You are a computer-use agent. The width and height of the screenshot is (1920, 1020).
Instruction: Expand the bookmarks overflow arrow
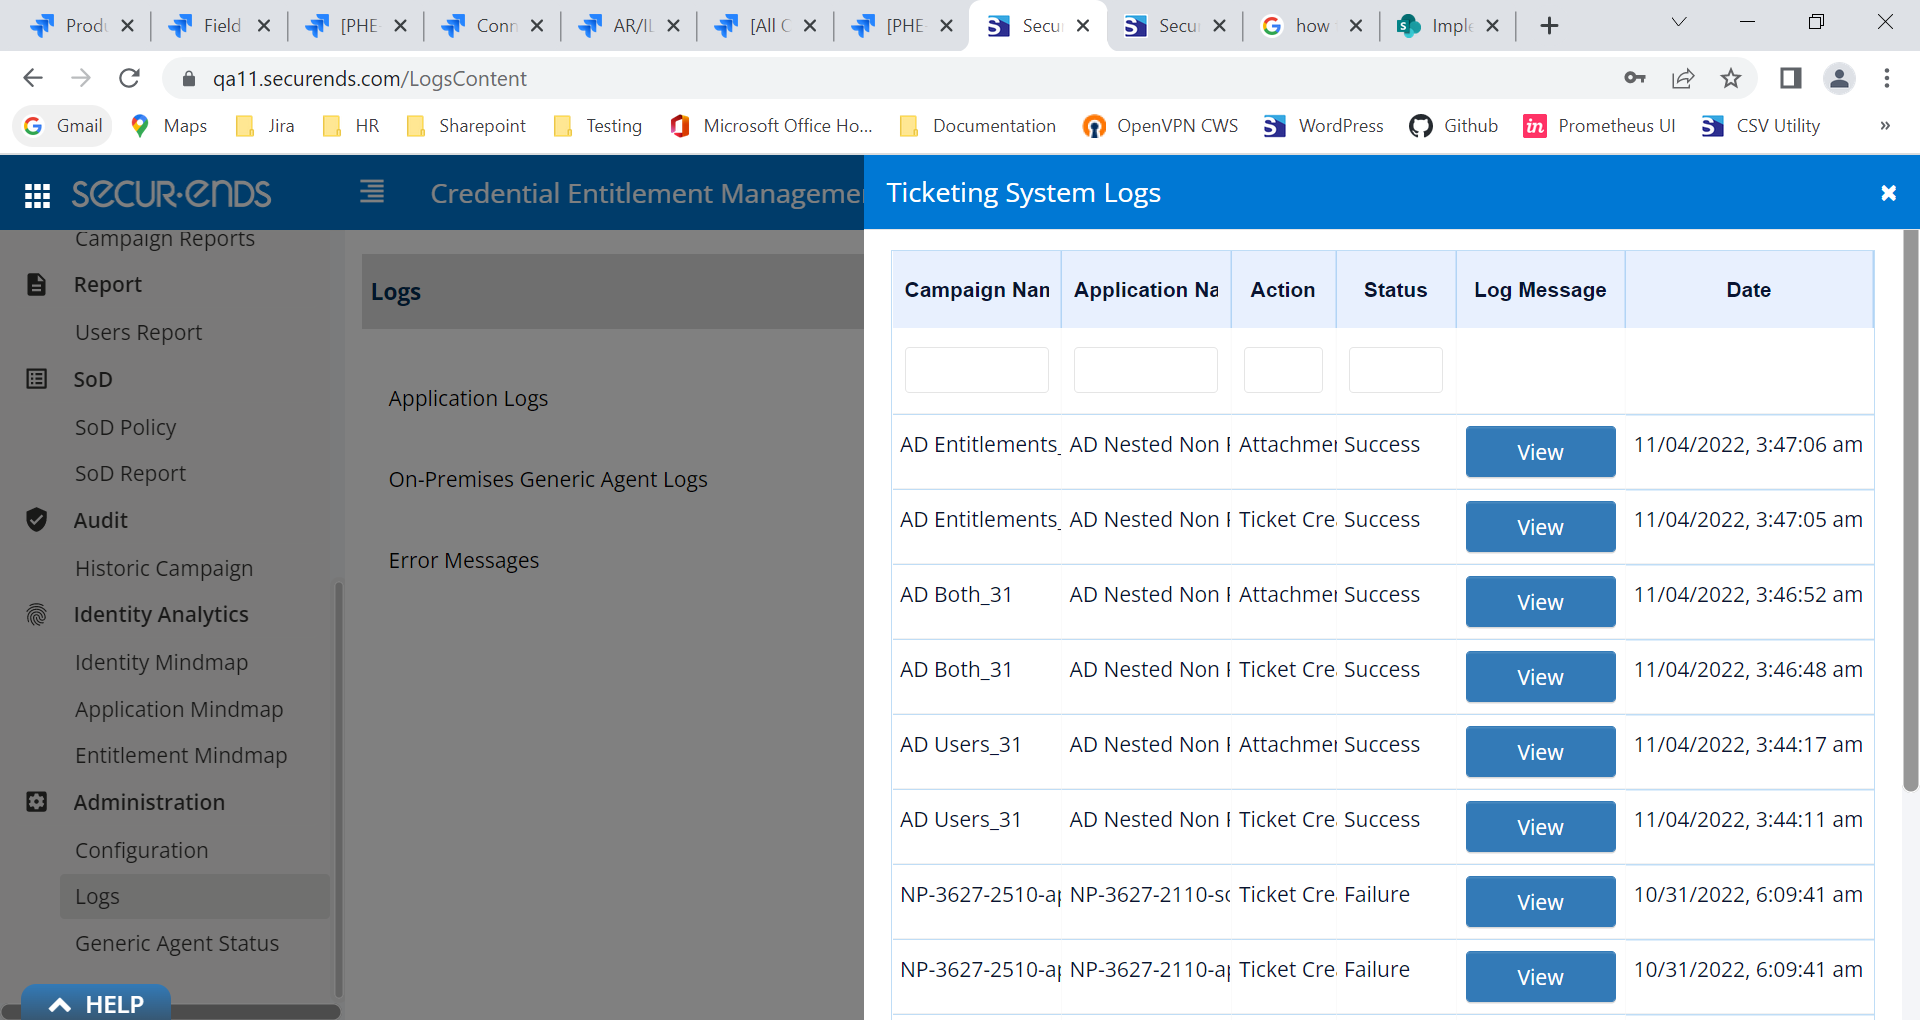pyautogui.click(x=1885, y=126)
